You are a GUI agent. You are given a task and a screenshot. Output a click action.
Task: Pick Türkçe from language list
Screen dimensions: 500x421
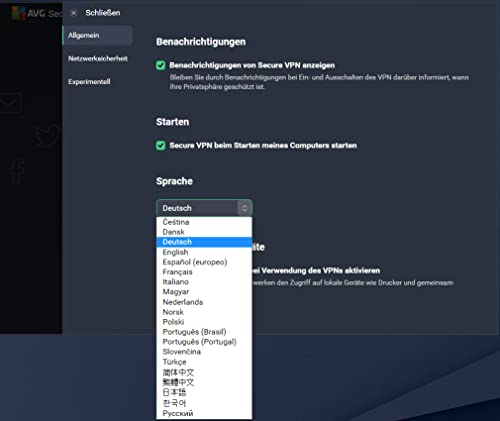click(204, 362)
